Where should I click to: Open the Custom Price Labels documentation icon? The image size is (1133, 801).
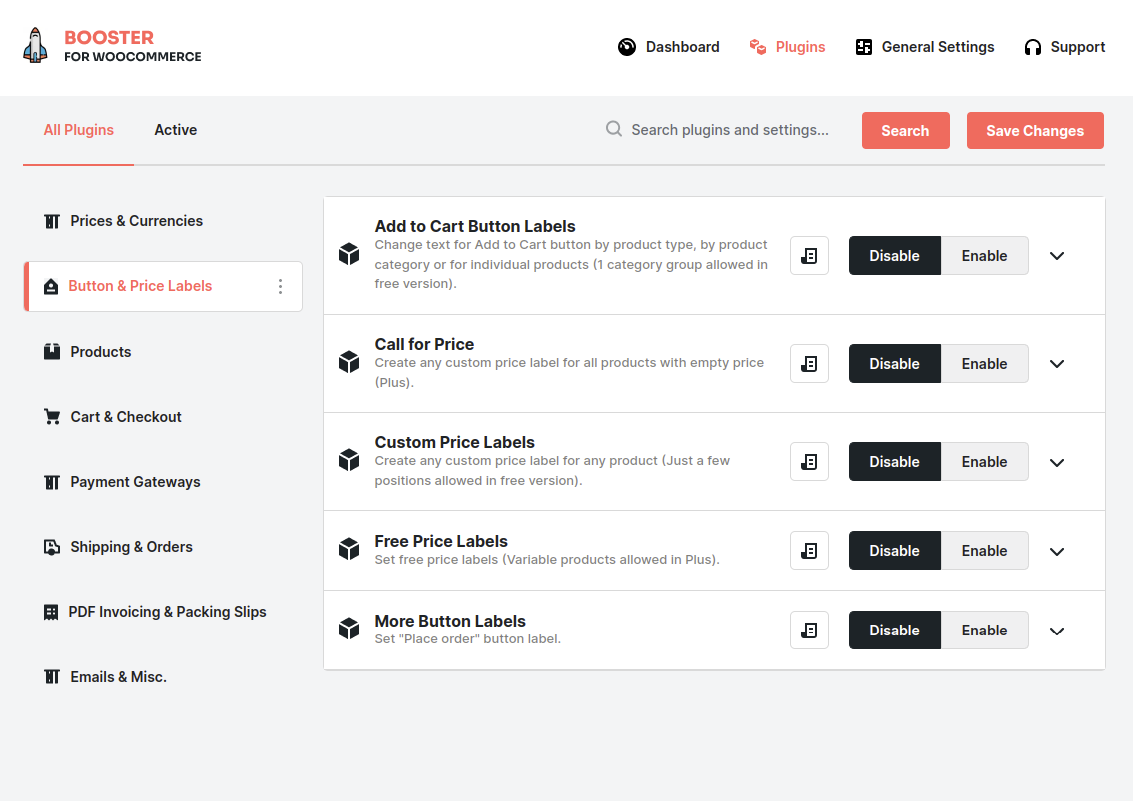[809, 462]
